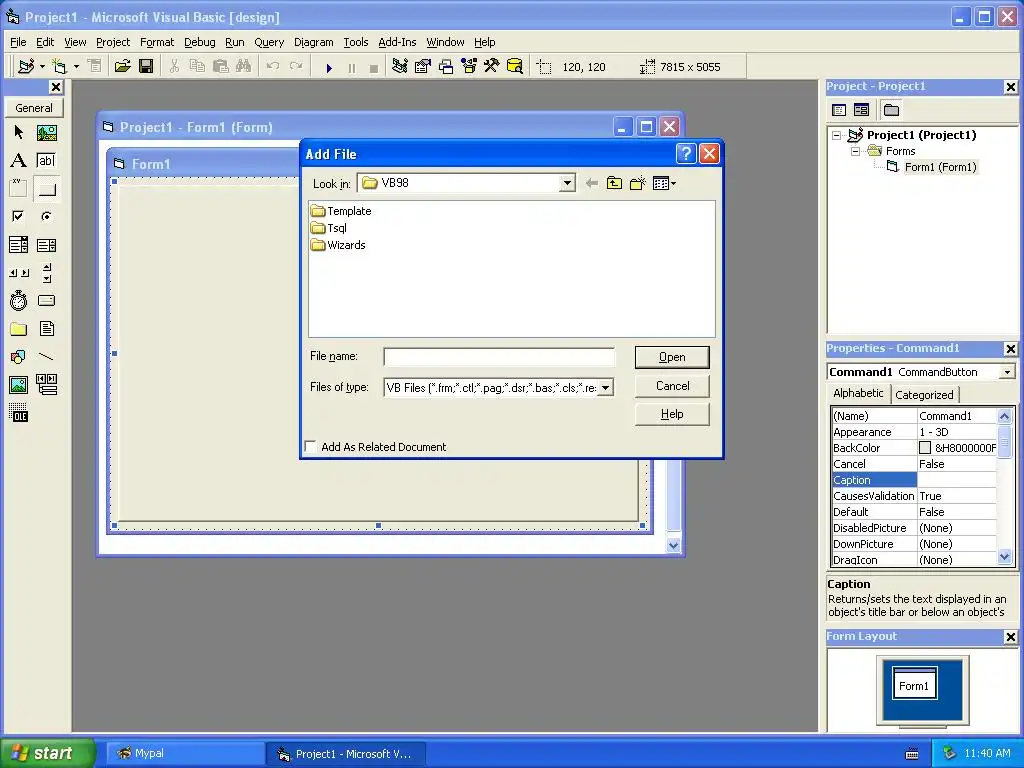
Task: Click View Object icon in Project panel
Action: point(861,110)
